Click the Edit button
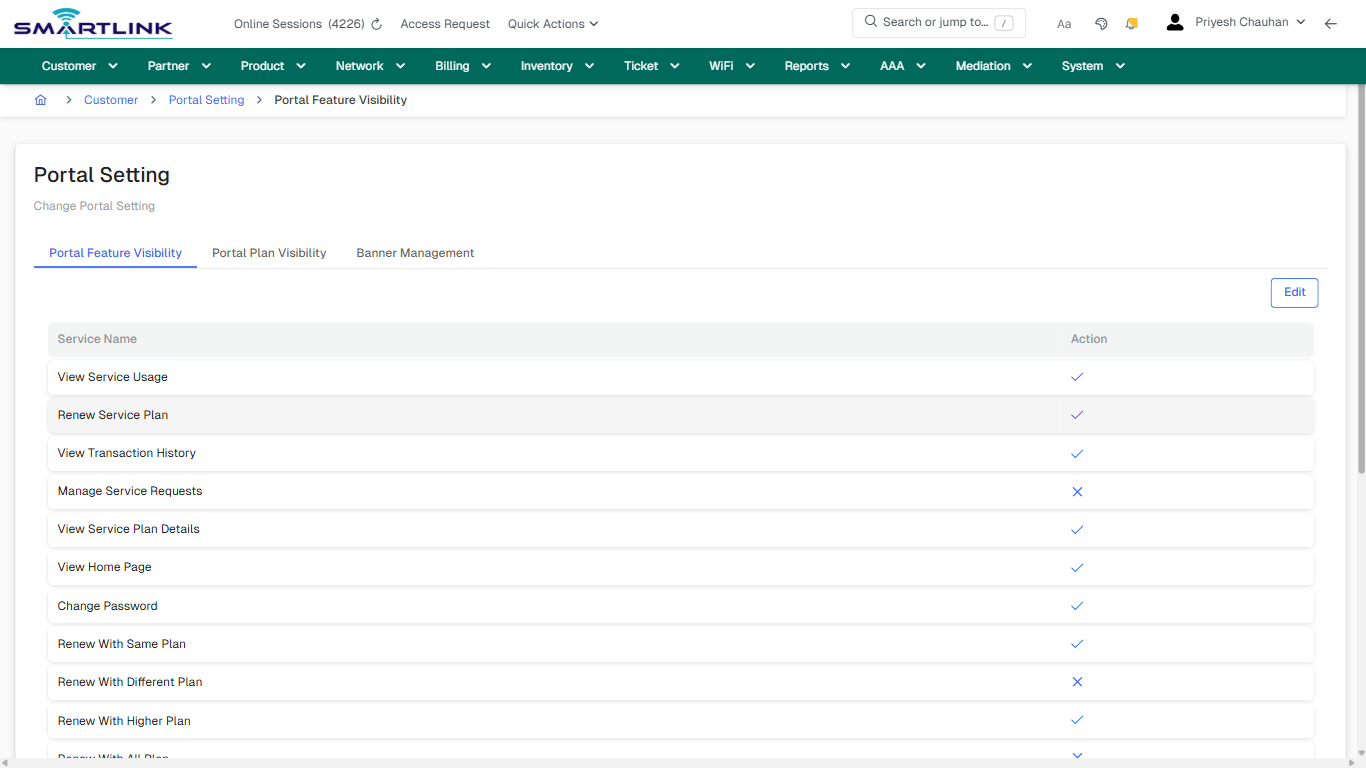Screen dimensions: 1366x768 [x=1294, y=292]
